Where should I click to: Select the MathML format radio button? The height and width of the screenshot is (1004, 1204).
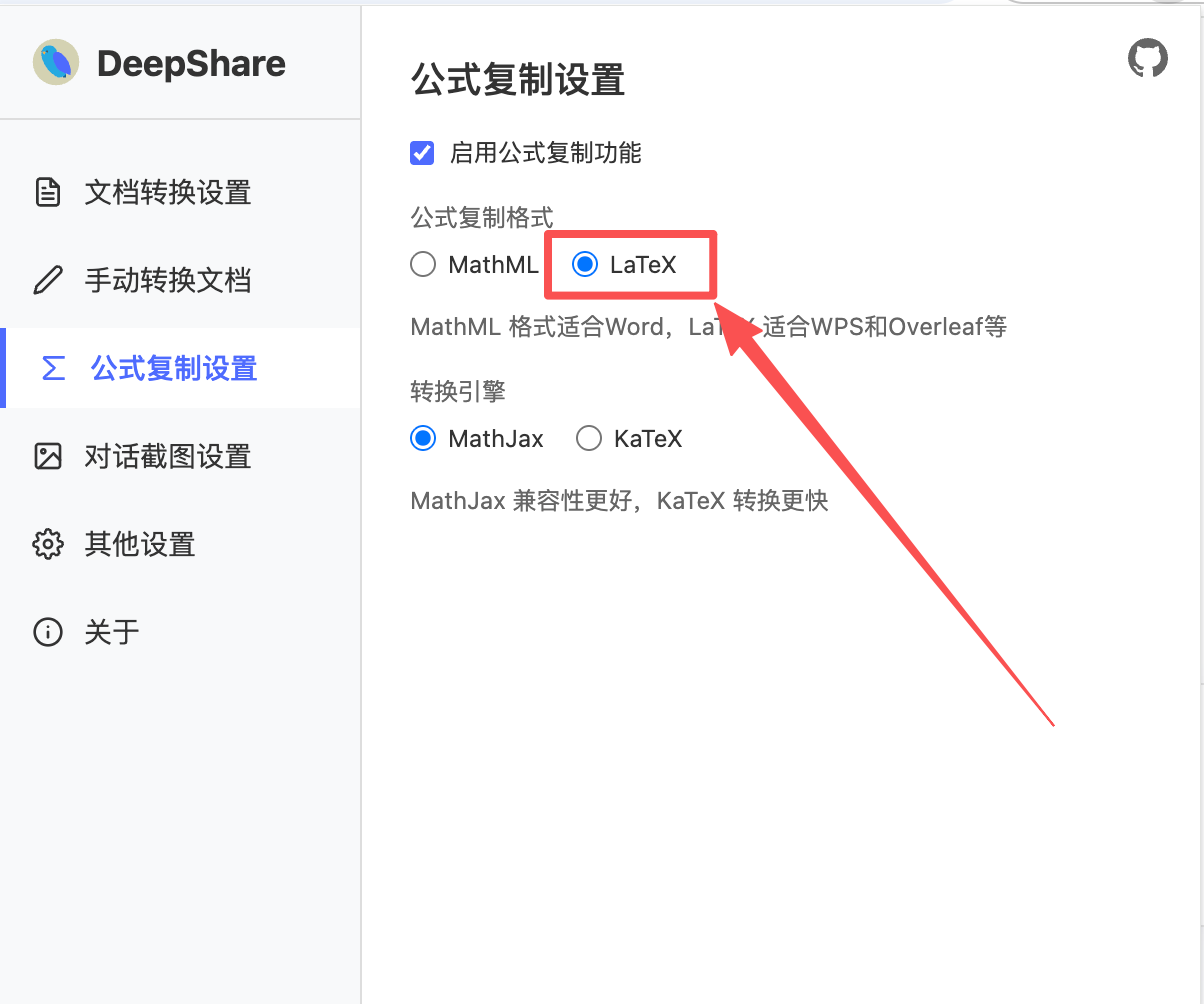point(423,264)
